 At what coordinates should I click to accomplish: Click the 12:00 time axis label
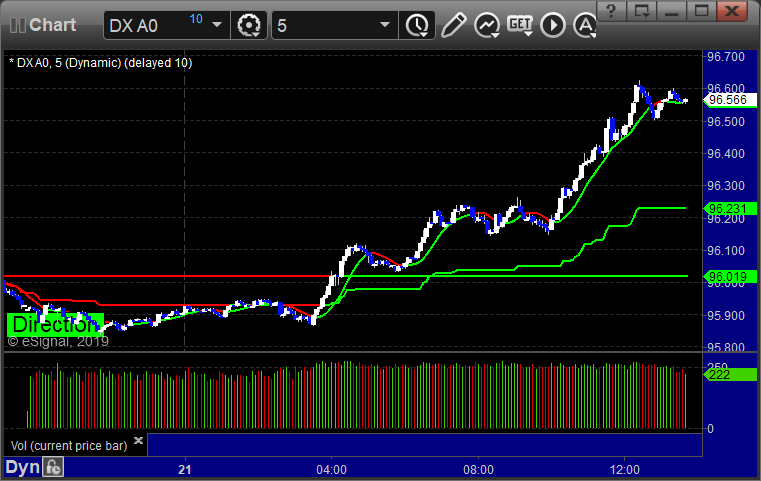[x=625, y=470]
